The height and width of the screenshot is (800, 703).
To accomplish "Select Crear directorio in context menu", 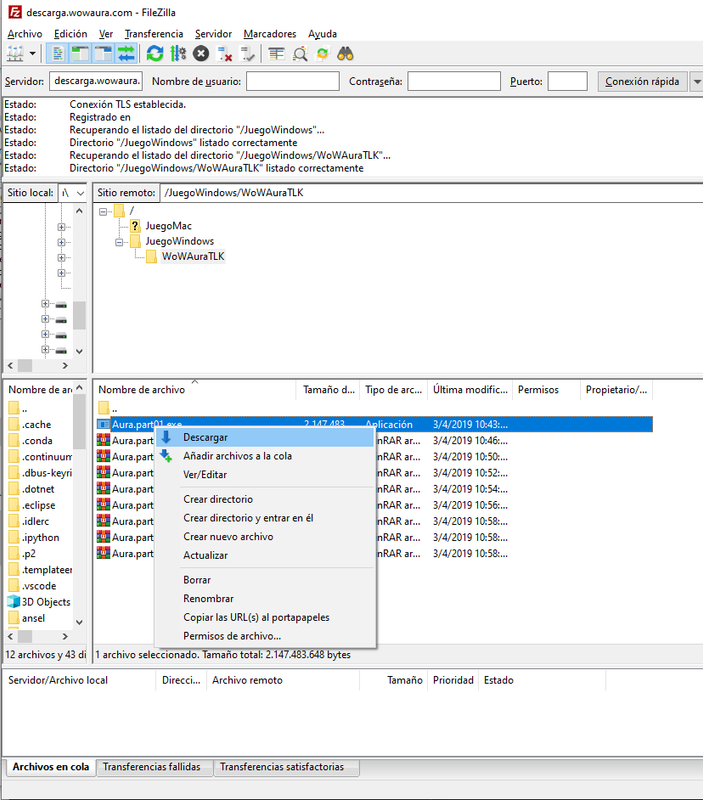I will click(x=265, y=499).
